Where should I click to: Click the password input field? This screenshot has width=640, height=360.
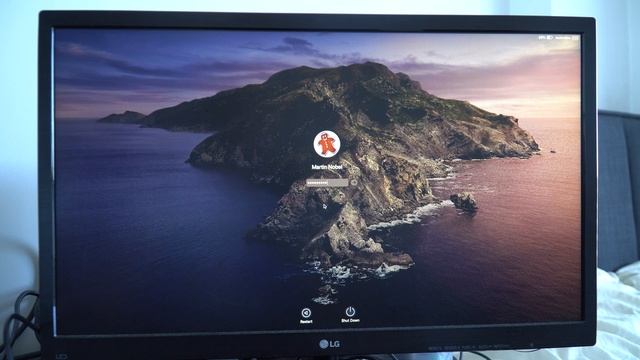tap(327, 182)
